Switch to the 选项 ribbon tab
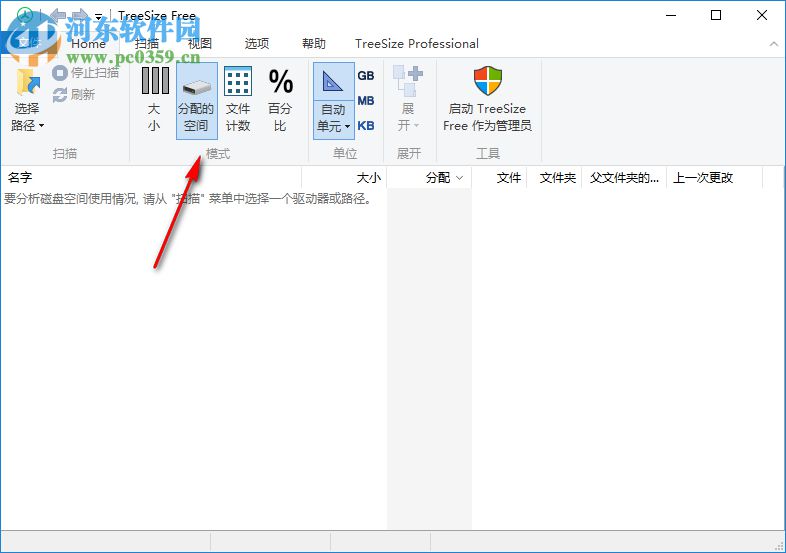The image size is (786, 553). pyautogui.click(x=257, y=44)
